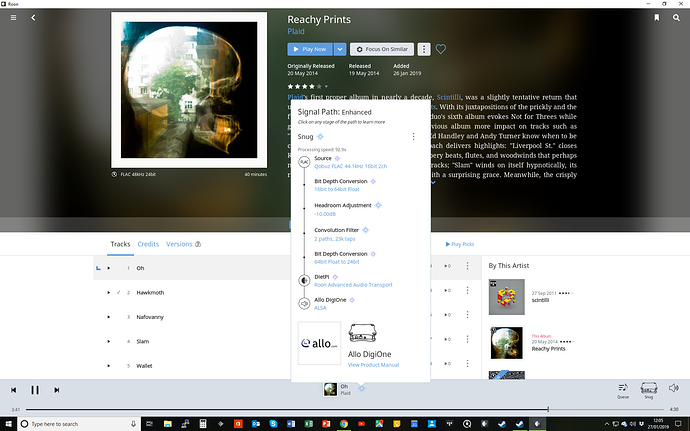Skip to next track

[x=56, y=390]
